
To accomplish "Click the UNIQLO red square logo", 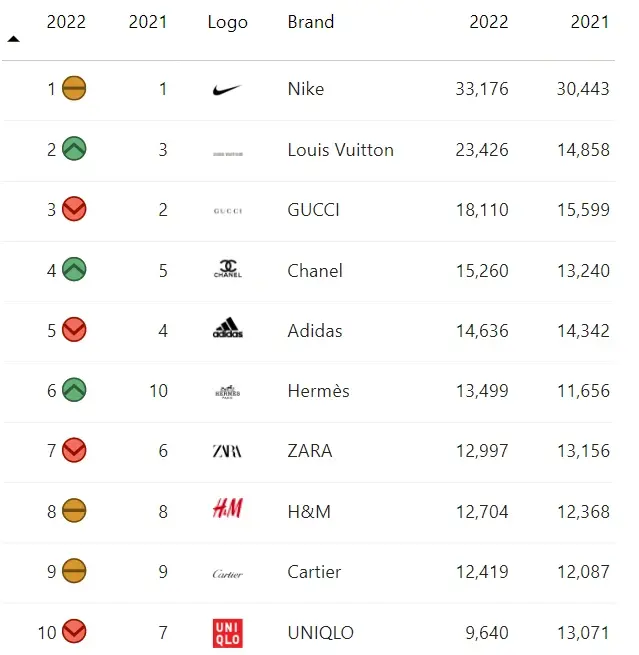I will [x=228, y=633].
